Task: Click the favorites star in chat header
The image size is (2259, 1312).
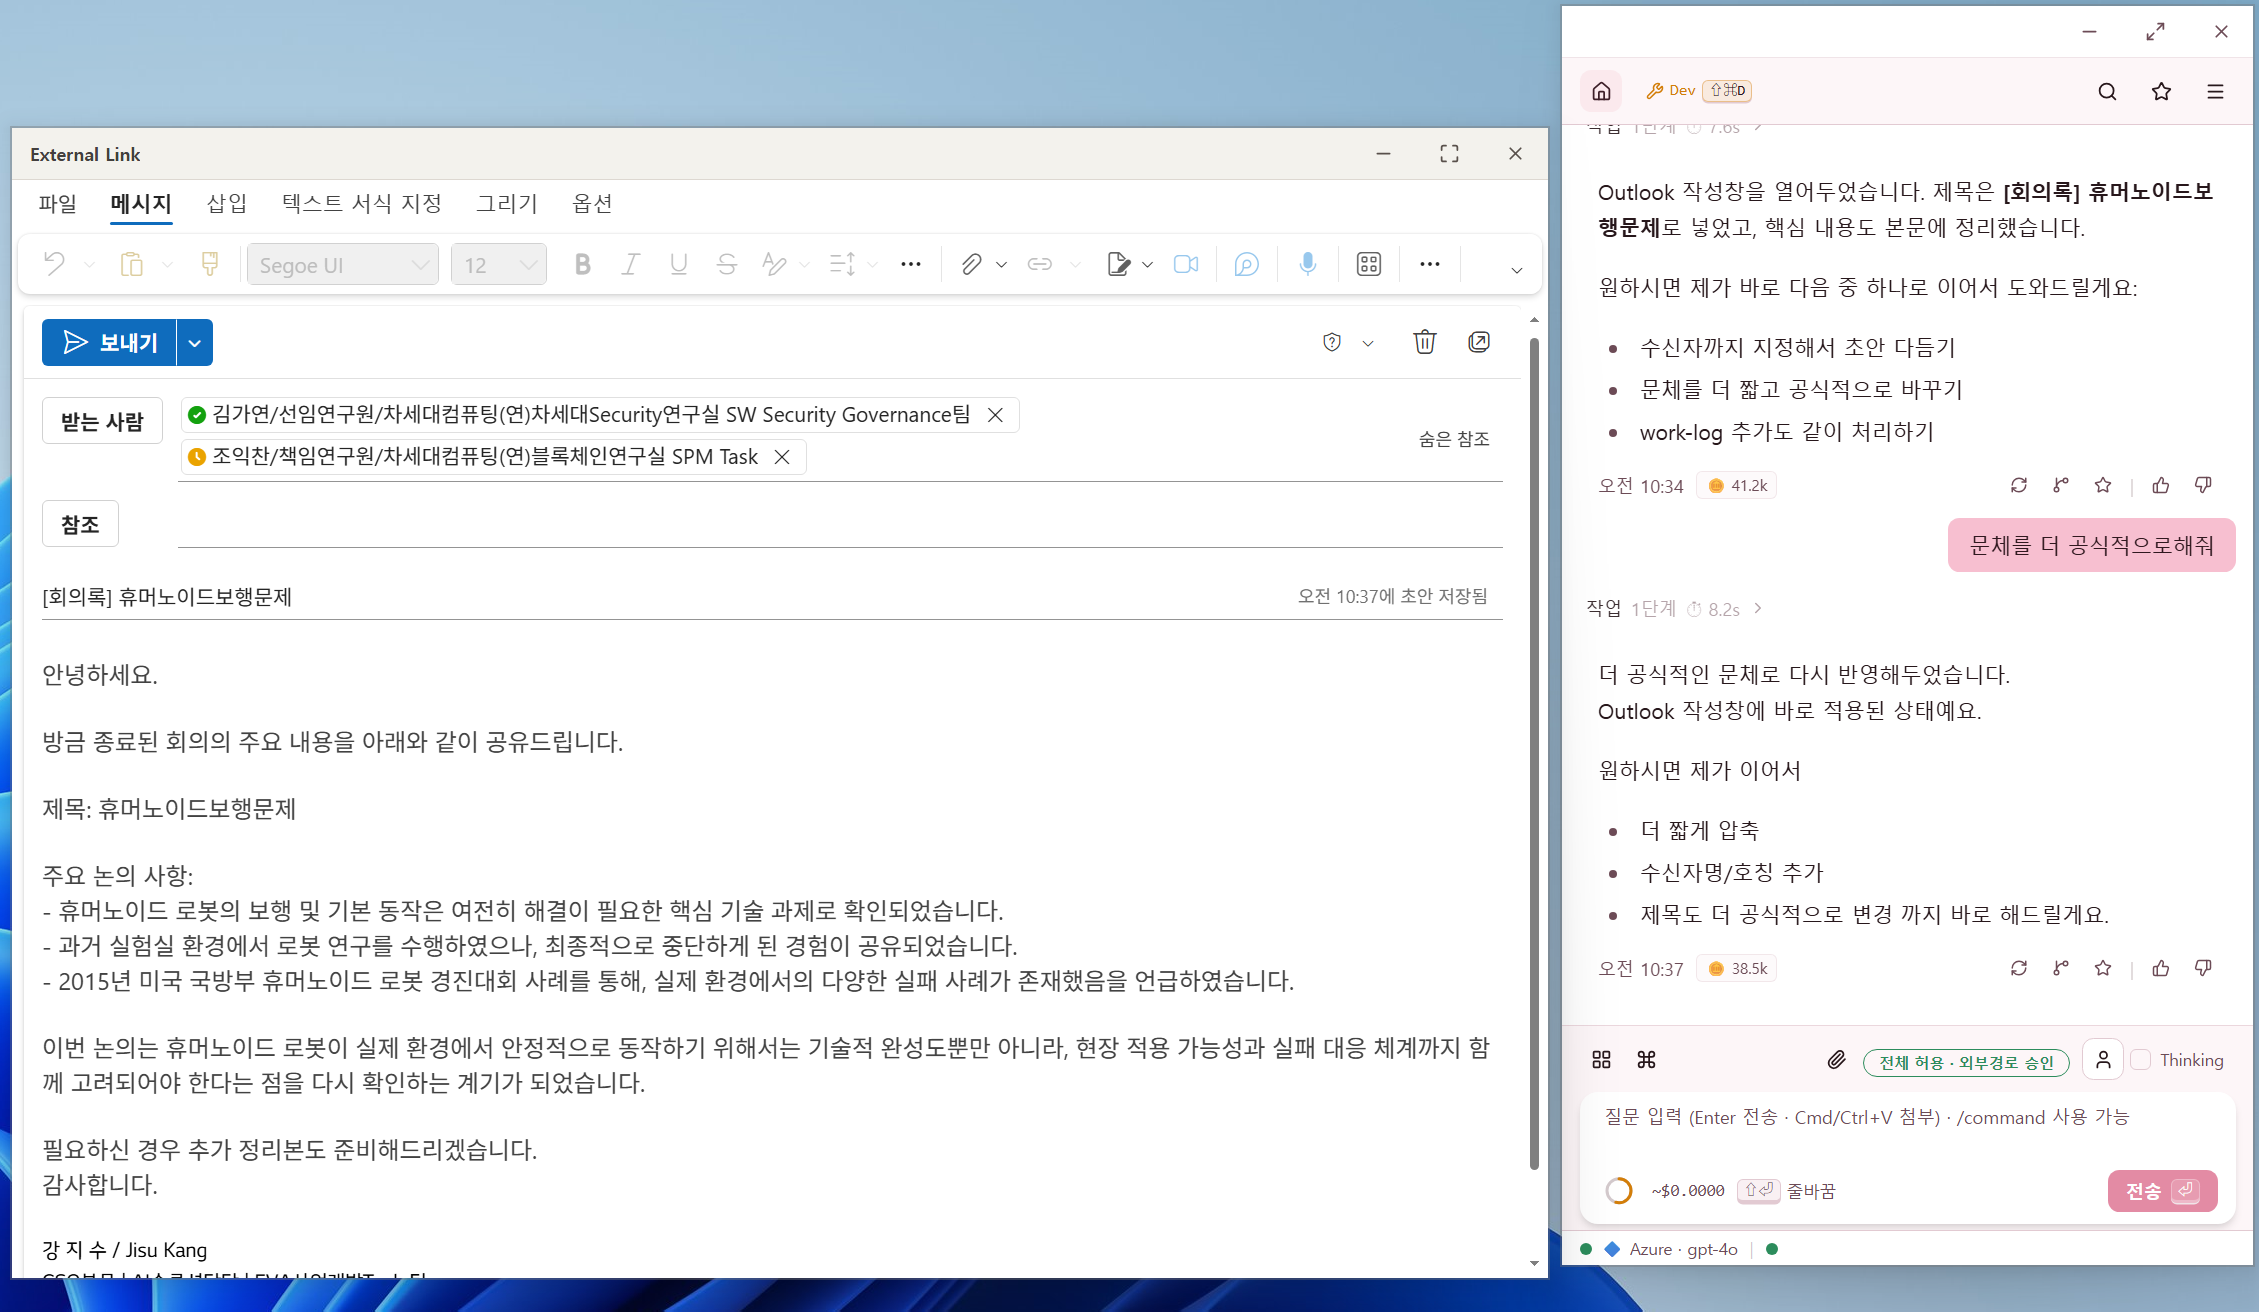Action: tap(2161, 91)
